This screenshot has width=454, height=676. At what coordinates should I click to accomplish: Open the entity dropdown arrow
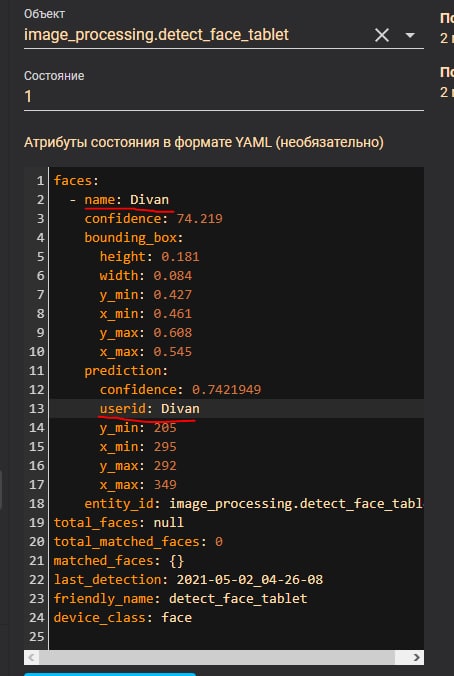(410, 35)
